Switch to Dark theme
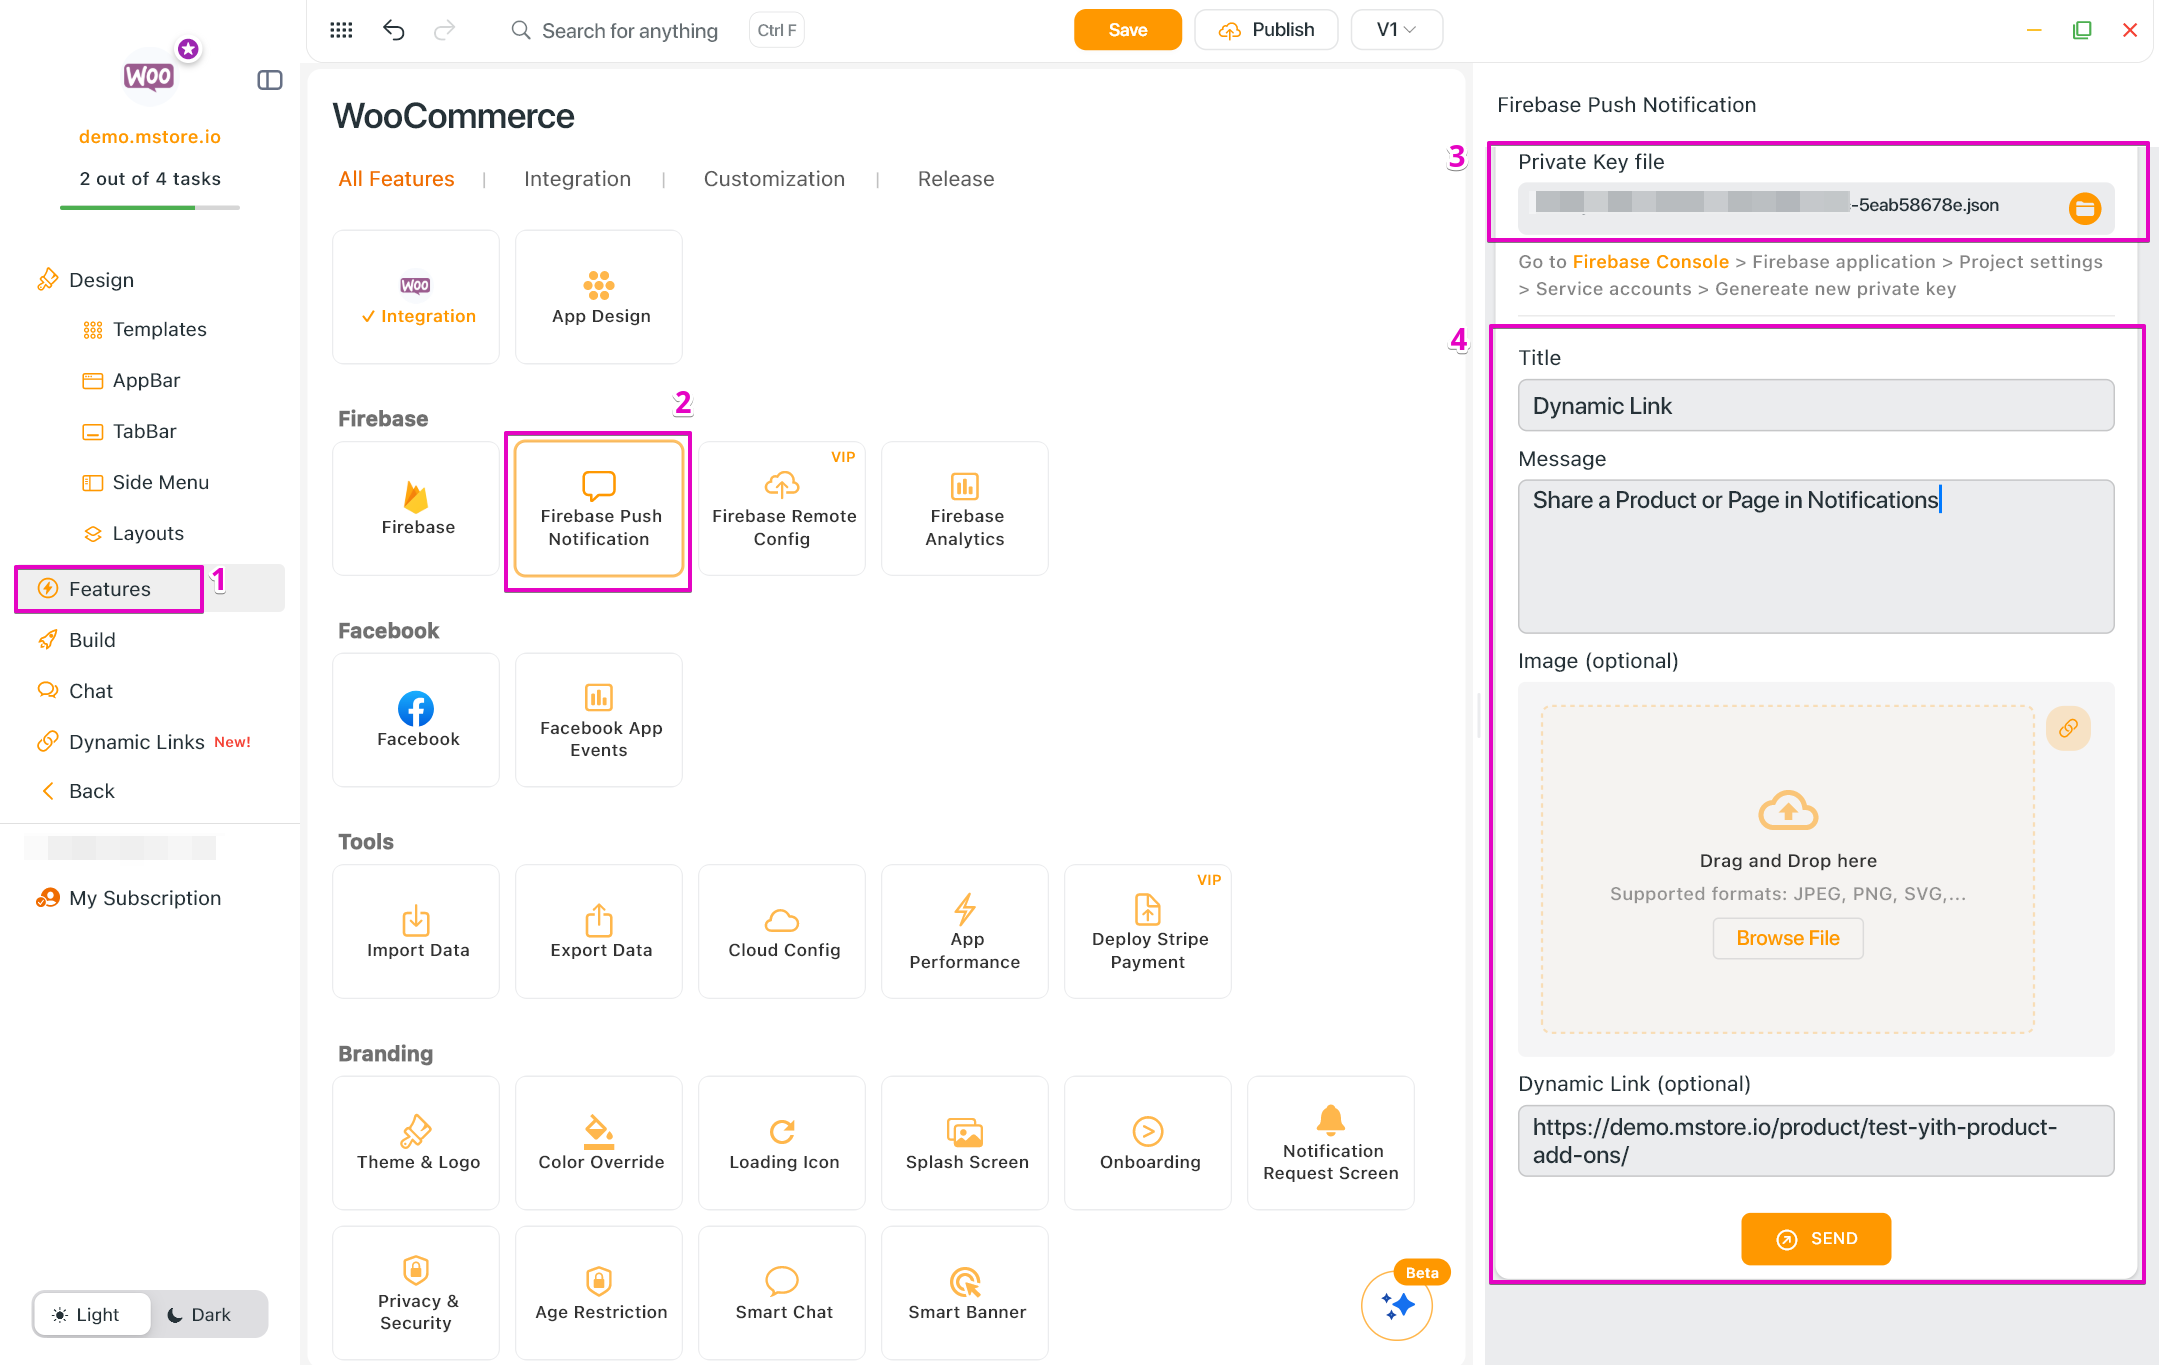Viewport: 2159px width, 1365px height. pyautogui.click(x=199, y=1314)
